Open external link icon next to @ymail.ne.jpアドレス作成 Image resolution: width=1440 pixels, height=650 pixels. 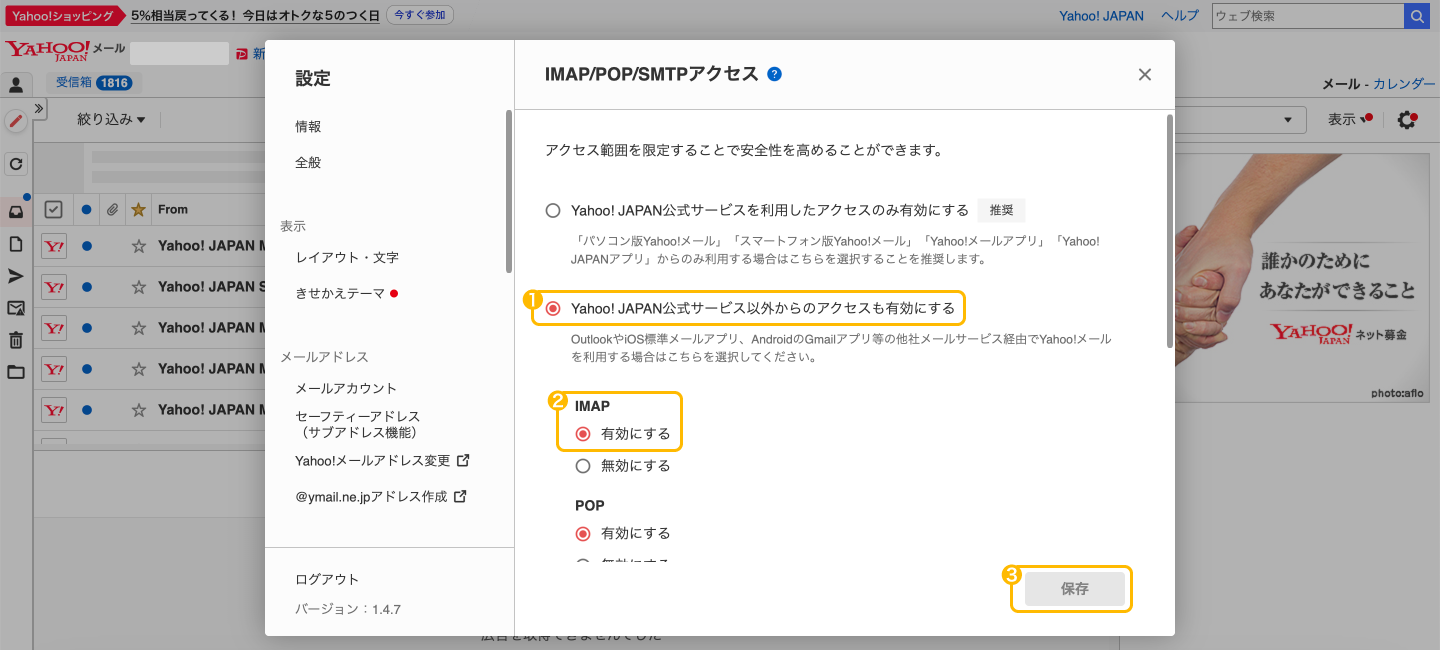click(460, 496)
